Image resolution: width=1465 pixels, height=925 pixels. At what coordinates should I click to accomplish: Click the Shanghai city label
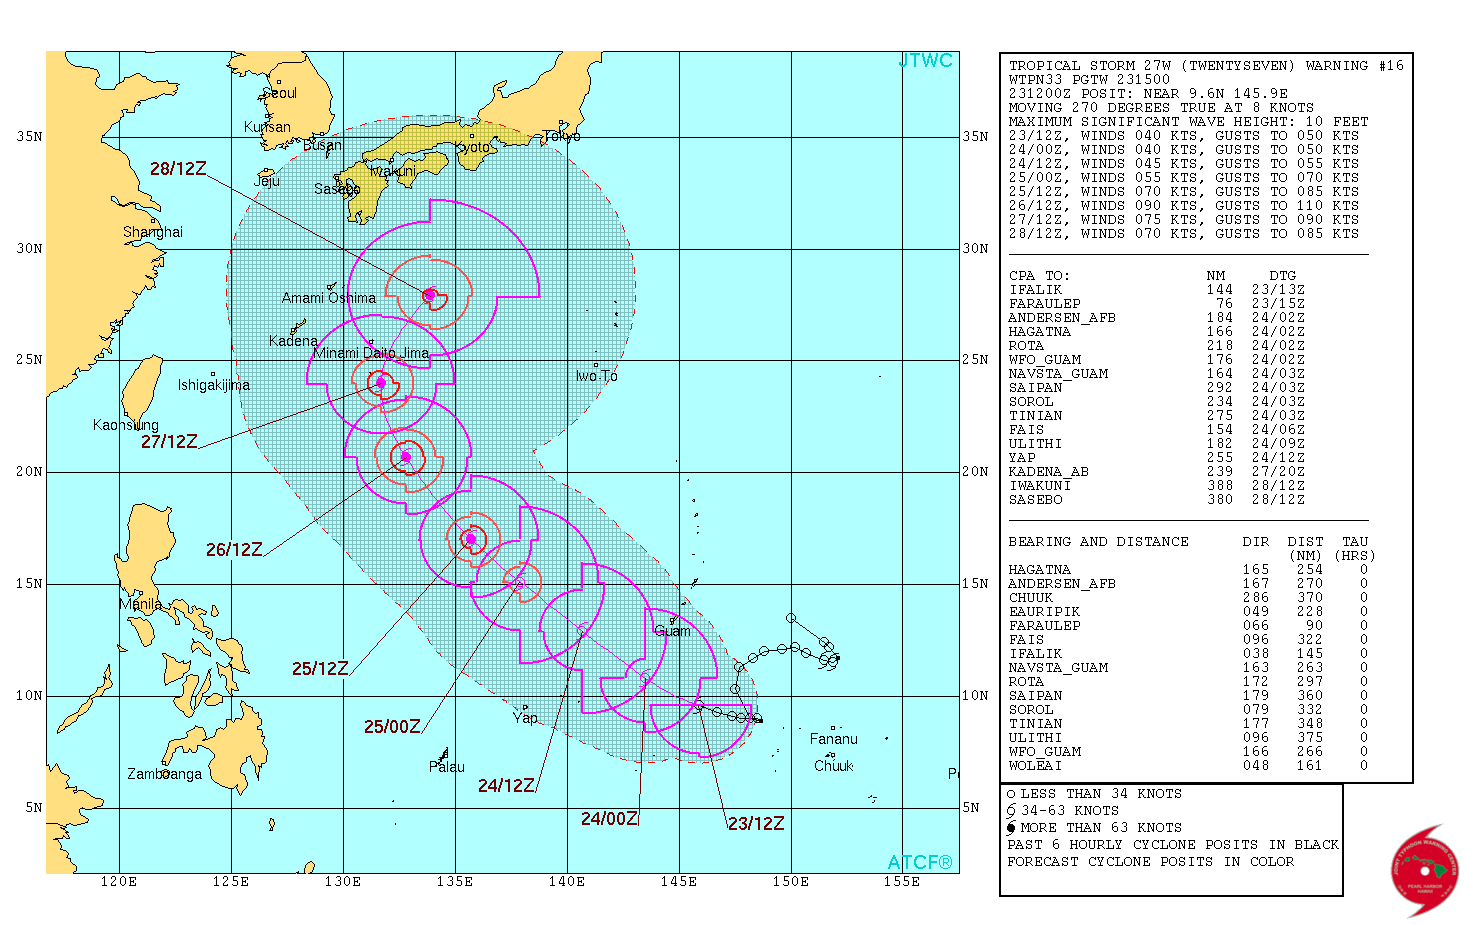(x=153, y=232)
